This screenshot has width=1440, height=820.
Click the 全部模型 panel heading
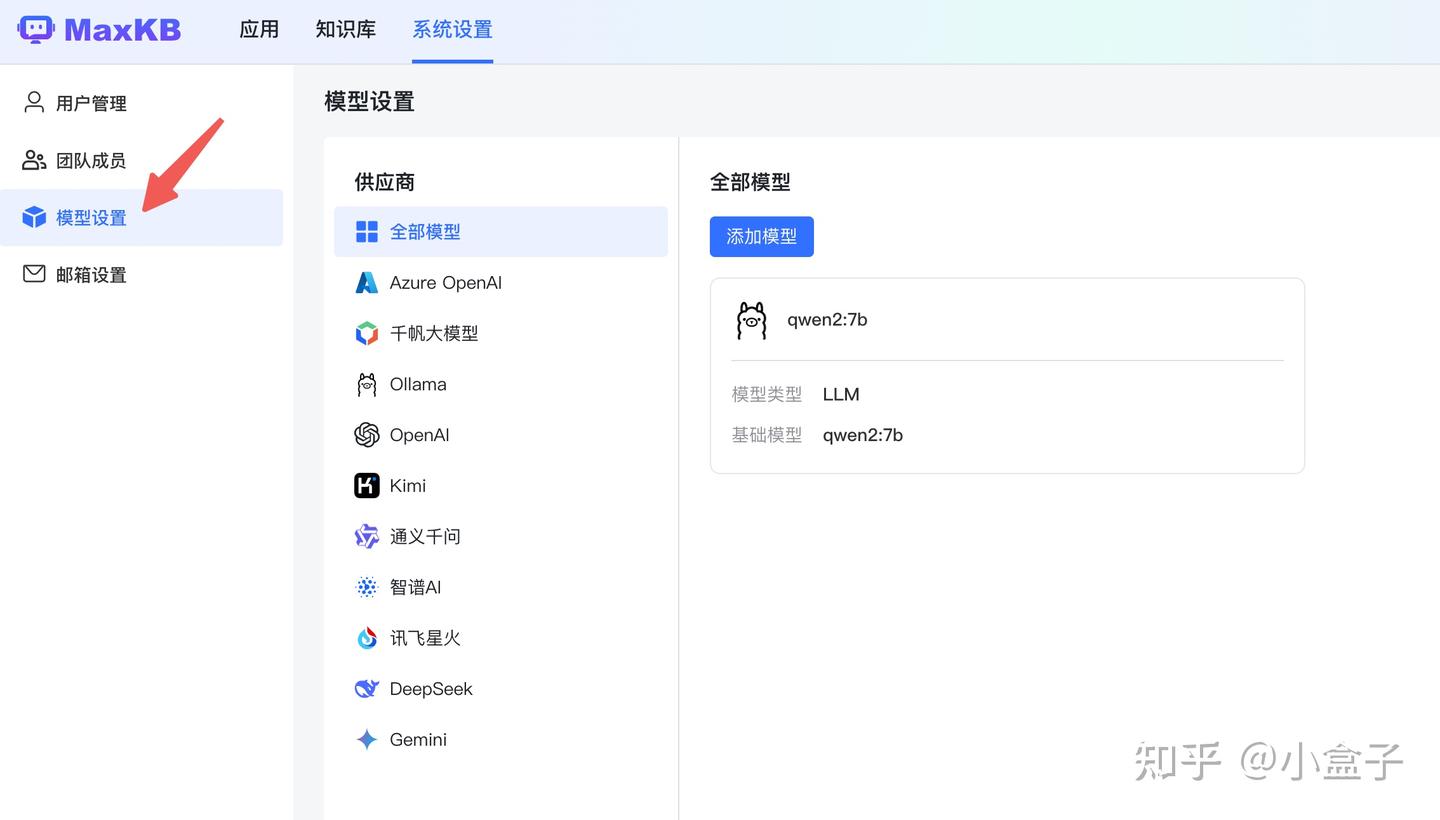750,182
